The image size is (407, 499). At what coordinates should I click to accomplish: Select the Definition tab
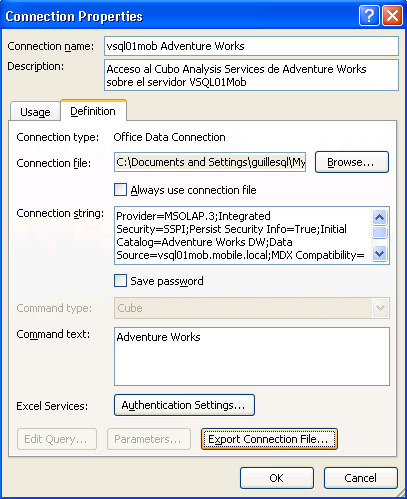click(x=93, y=111)
